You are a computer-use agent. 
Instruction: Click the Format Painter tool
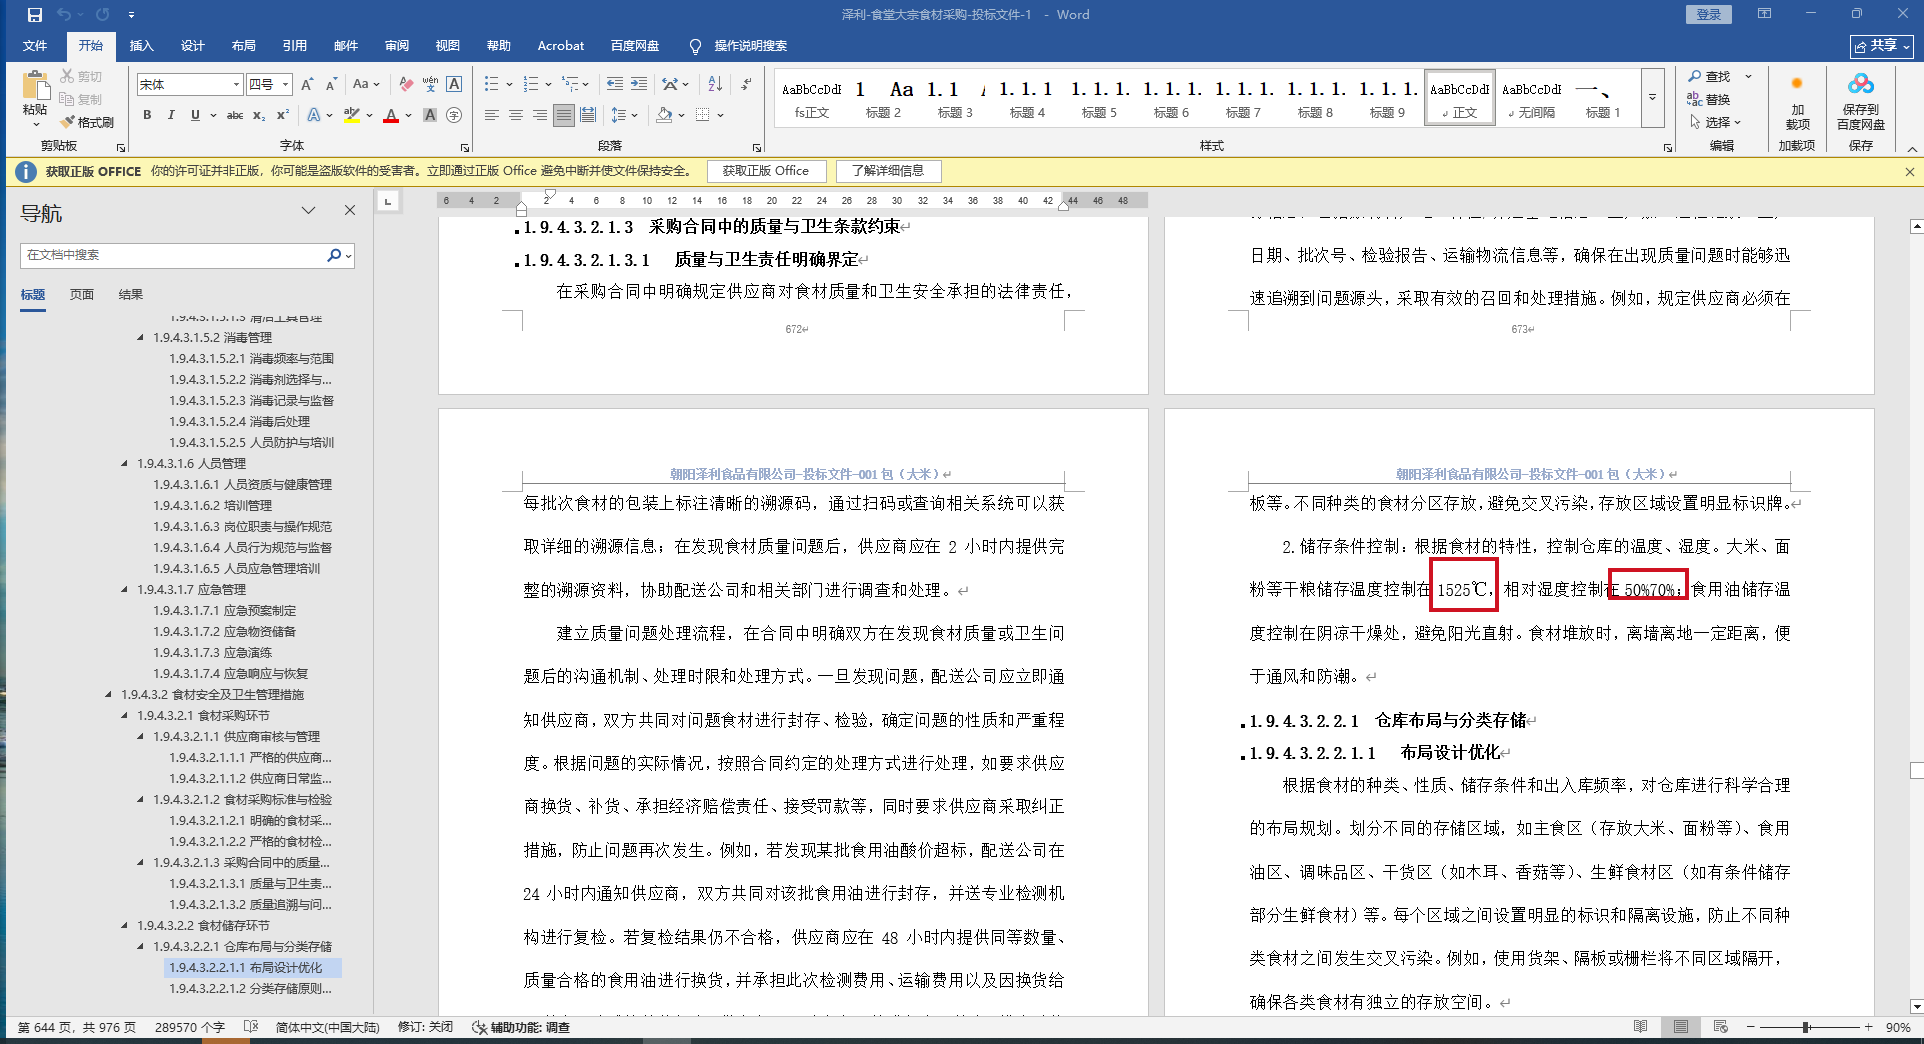point(87,122)
